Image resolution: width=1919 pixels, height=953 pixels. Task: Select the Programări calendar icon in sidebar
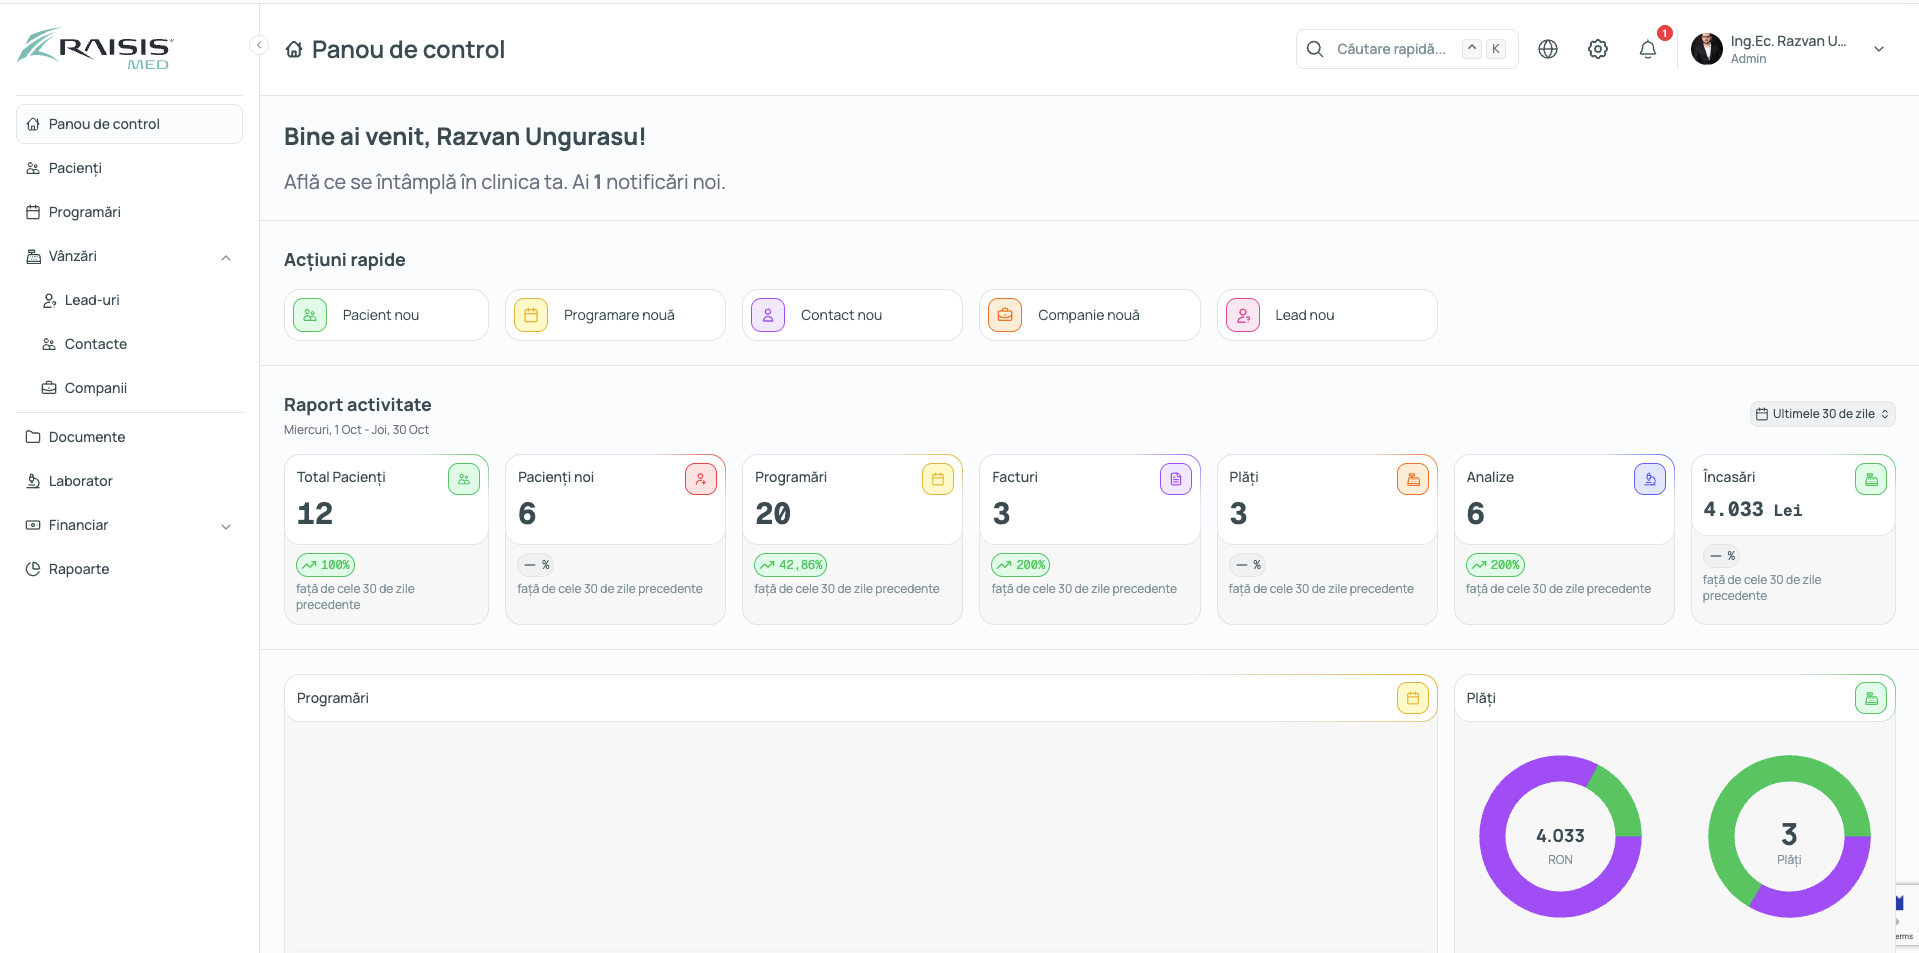(x=33, y=211)
